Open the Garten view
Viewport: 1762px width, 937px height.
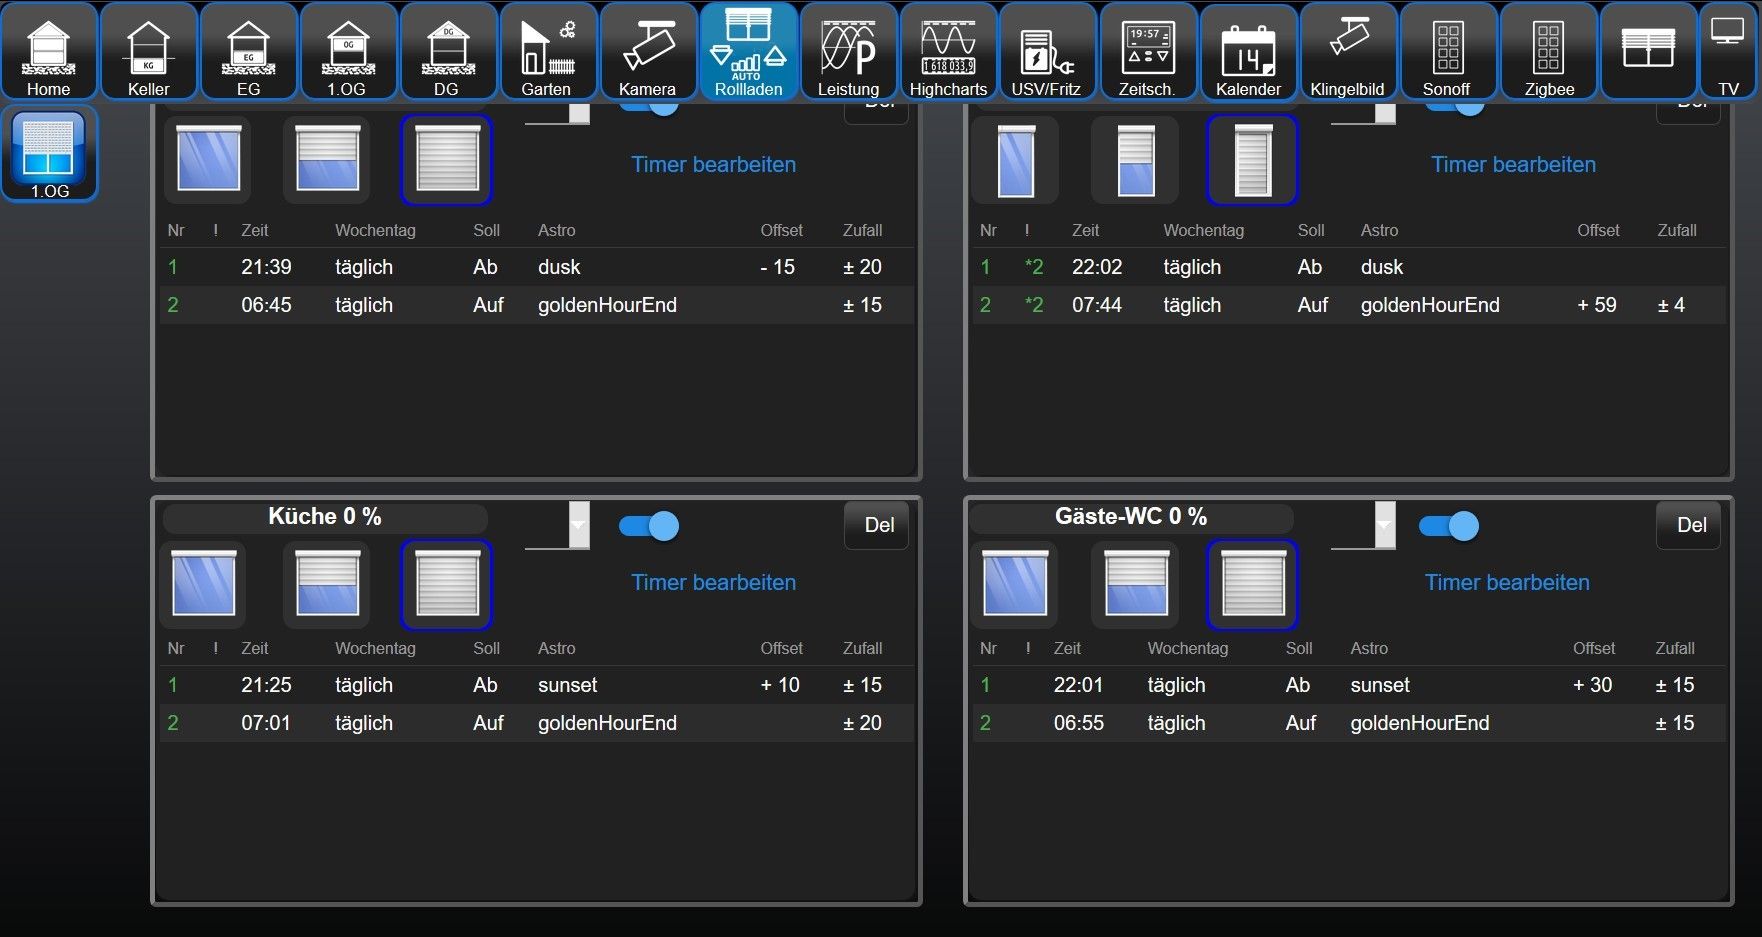click(549, 51)
